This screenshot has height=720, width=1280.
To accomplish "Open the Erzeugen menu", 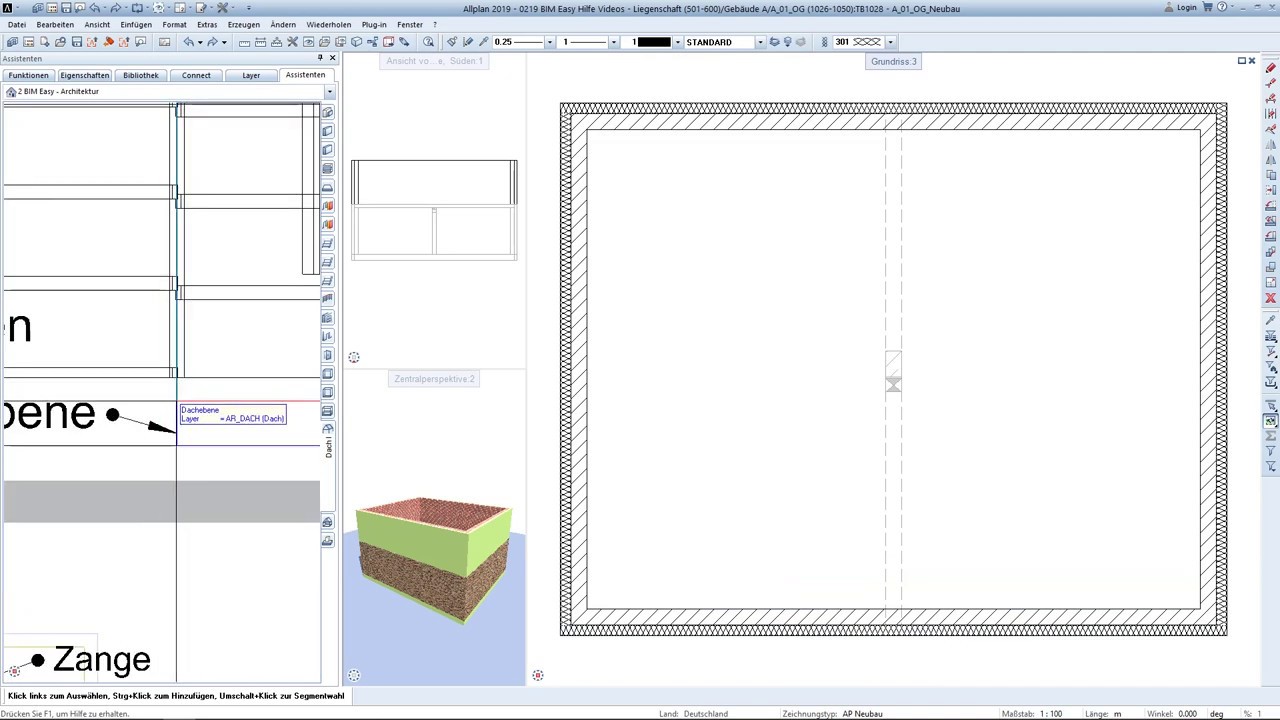I will [x=243, y=25].
